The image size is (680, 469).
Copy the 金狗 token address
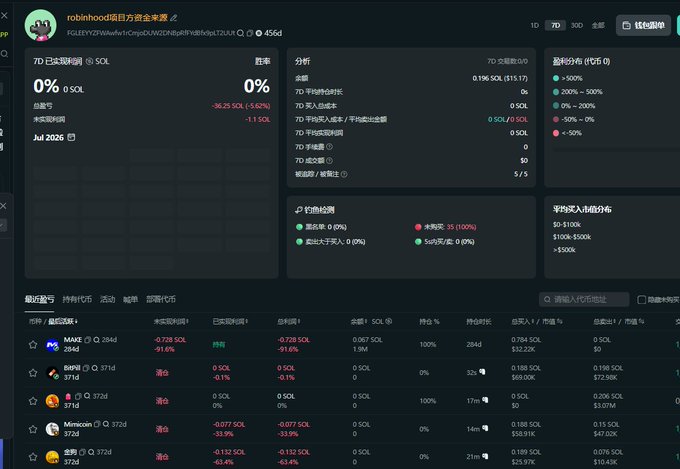82,453
